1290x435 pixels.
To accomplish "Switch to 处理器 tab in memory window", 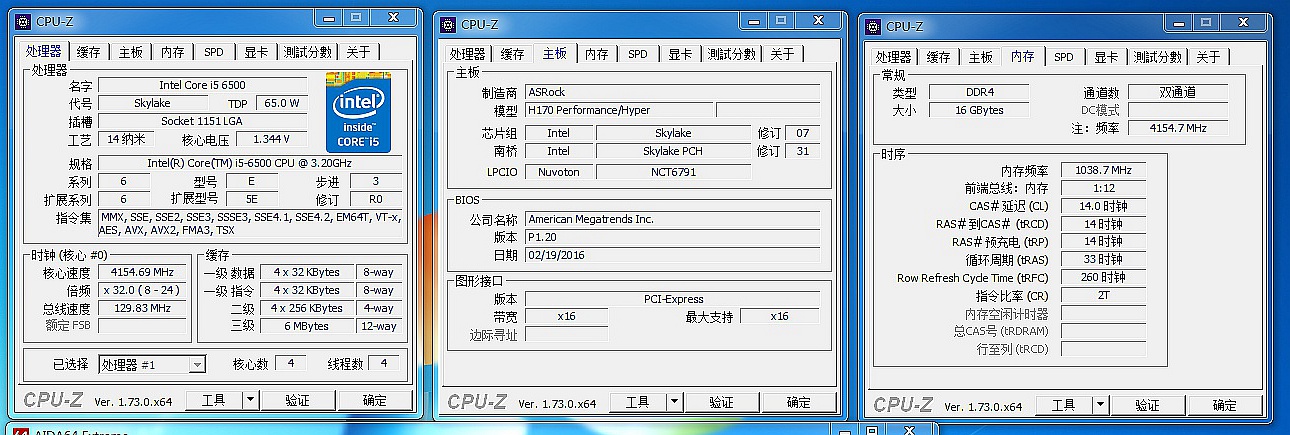I will (x=893, y=57).
